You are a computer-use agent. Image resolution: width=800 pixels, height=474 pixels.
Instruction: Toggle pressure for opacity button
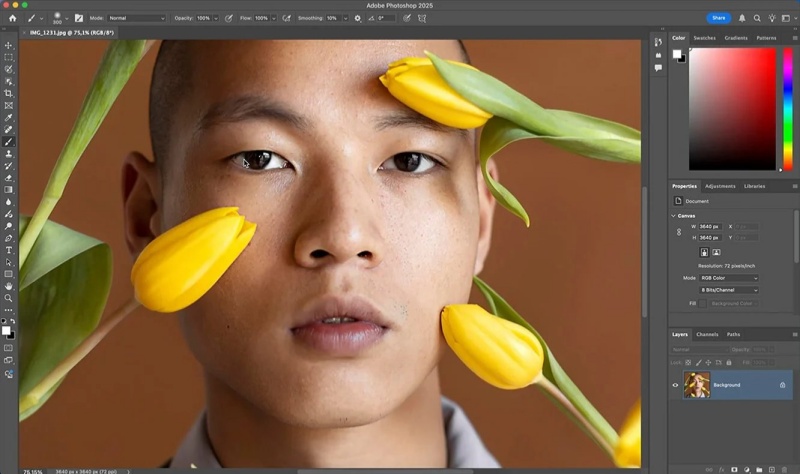230,18
